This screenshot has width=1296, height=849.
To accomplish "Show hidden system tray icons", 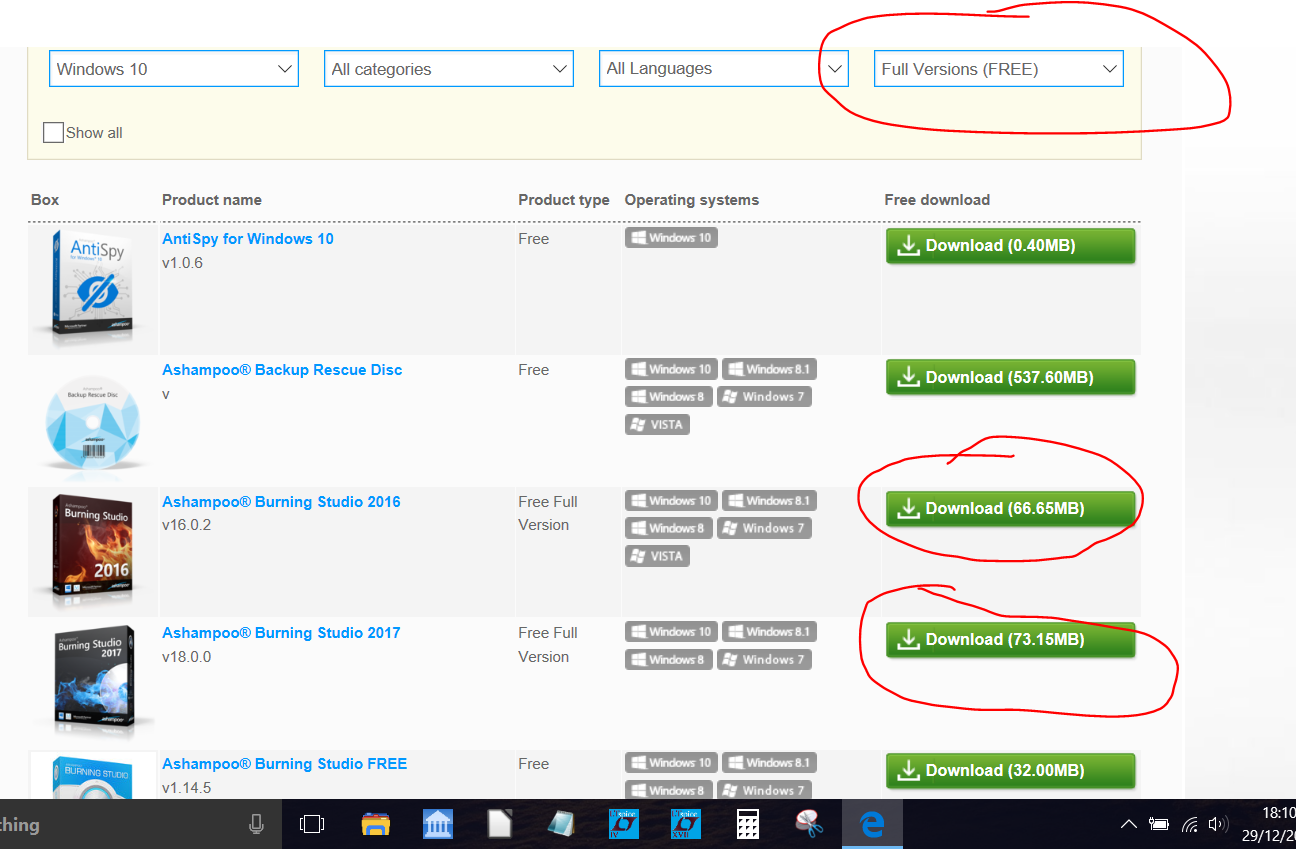I will (x=1129, y=825).
